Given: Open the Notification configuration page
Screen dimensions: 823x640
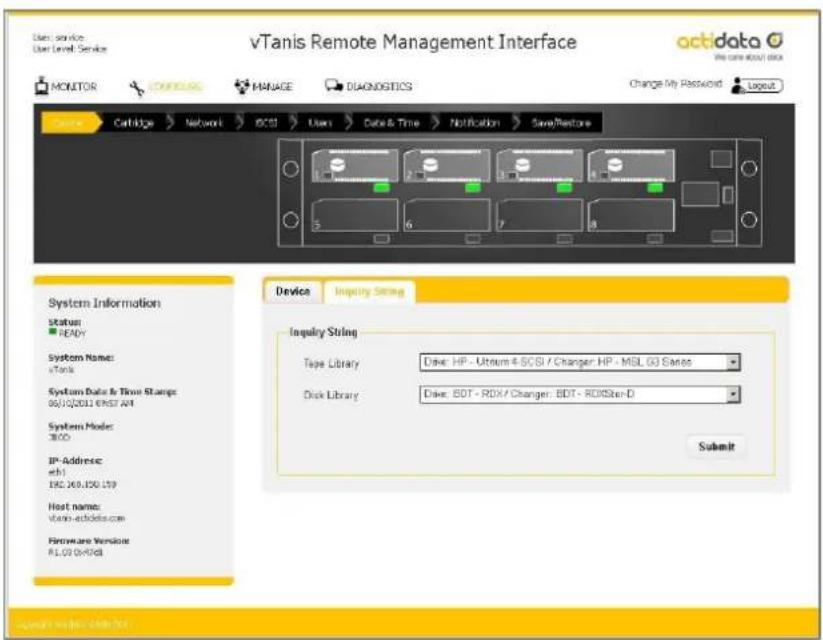Looking at the screenshot, I should point(475,123).
